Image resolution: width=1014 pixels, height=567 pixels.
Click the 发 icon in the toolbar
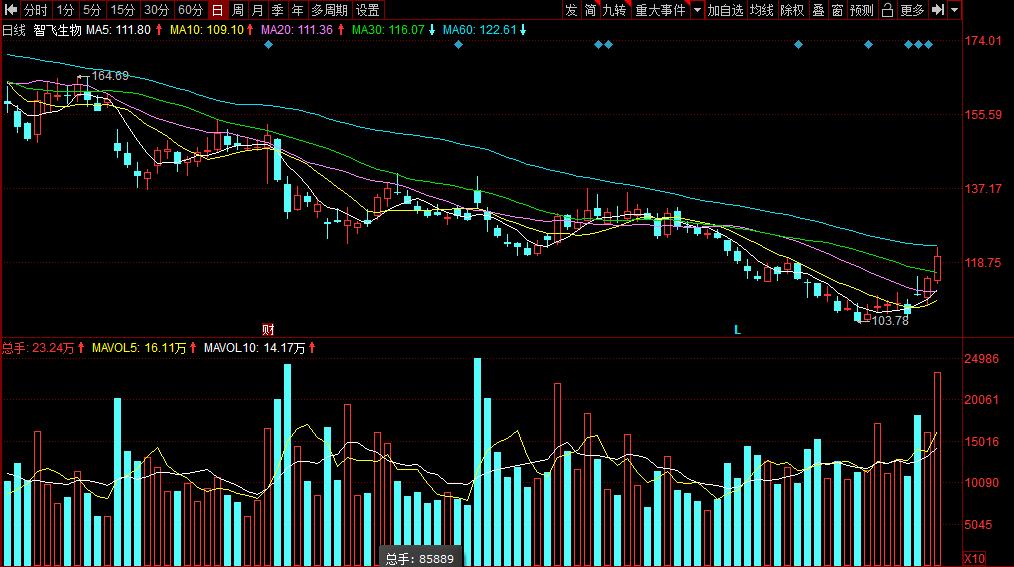tap(570, 10)
